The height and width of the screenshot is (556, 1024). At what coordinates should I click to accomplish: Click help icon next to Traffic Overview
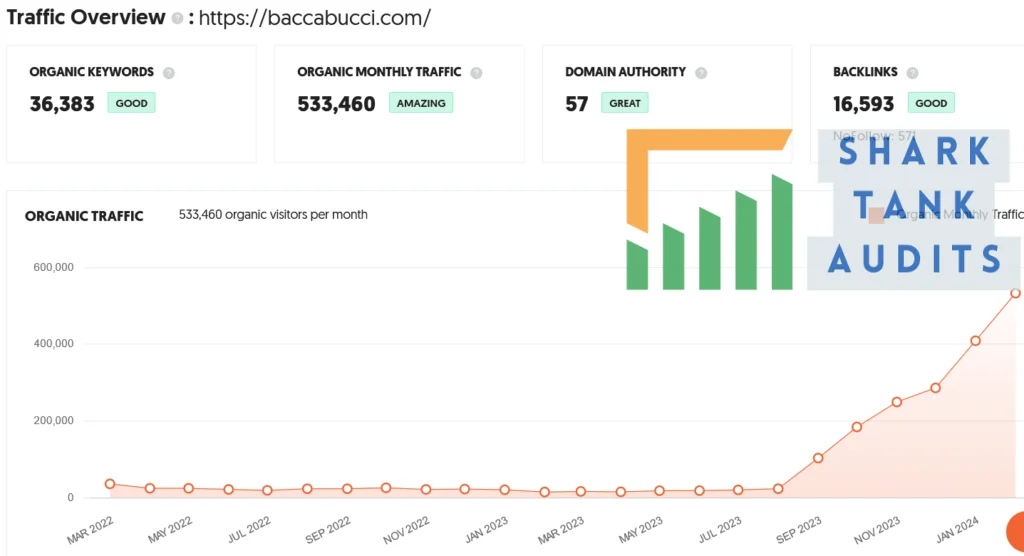(x=177, y=18)
